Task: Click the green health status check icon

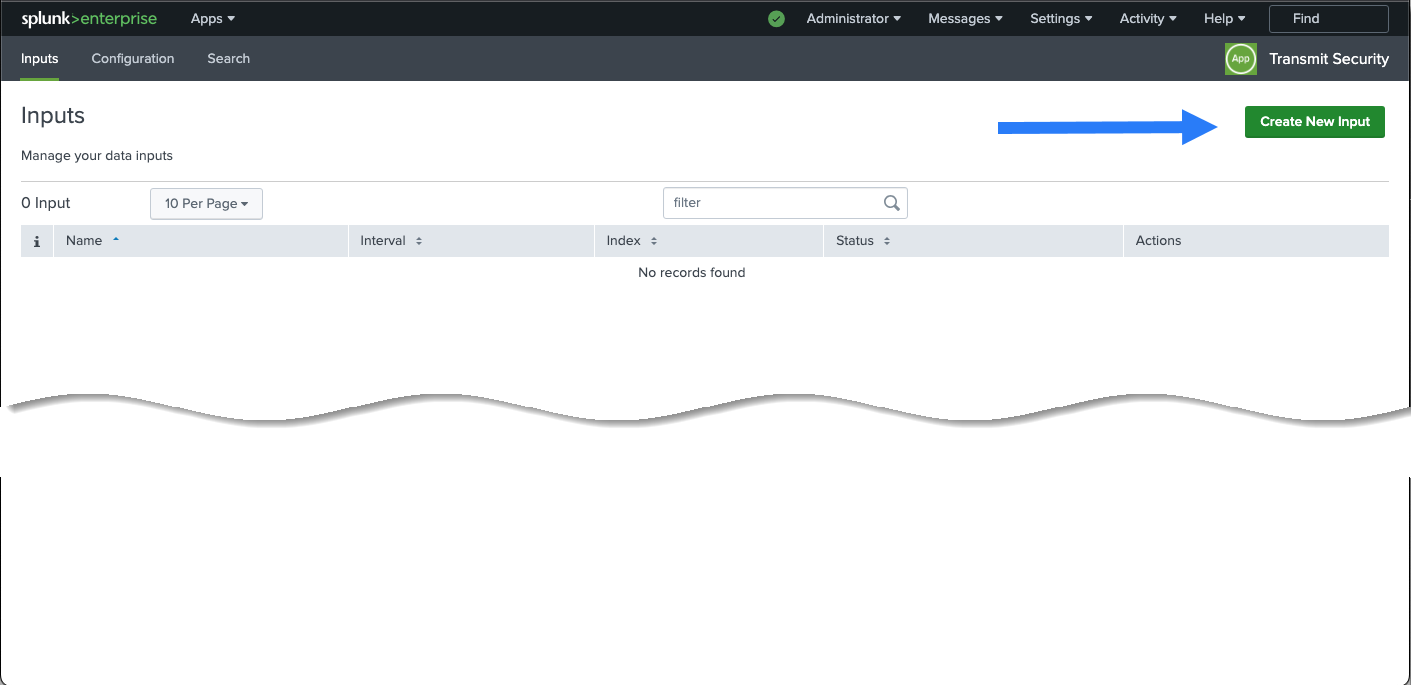Action: (776, 19)
